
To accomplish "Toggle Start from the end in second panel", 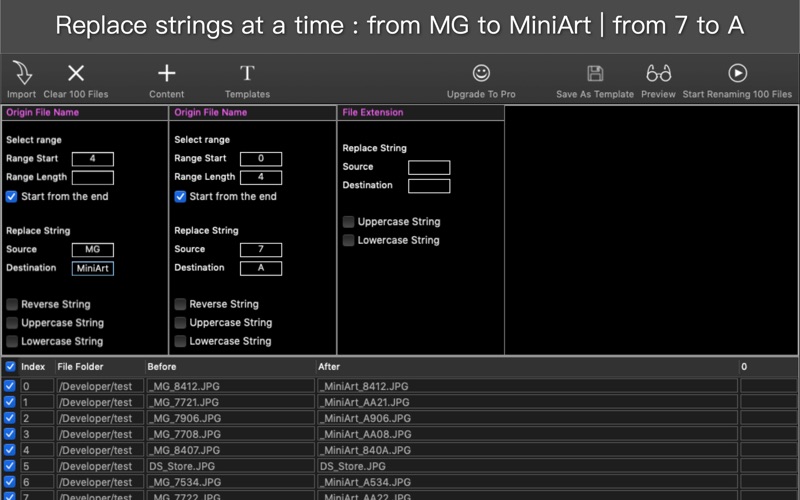I will coord(180,196).
